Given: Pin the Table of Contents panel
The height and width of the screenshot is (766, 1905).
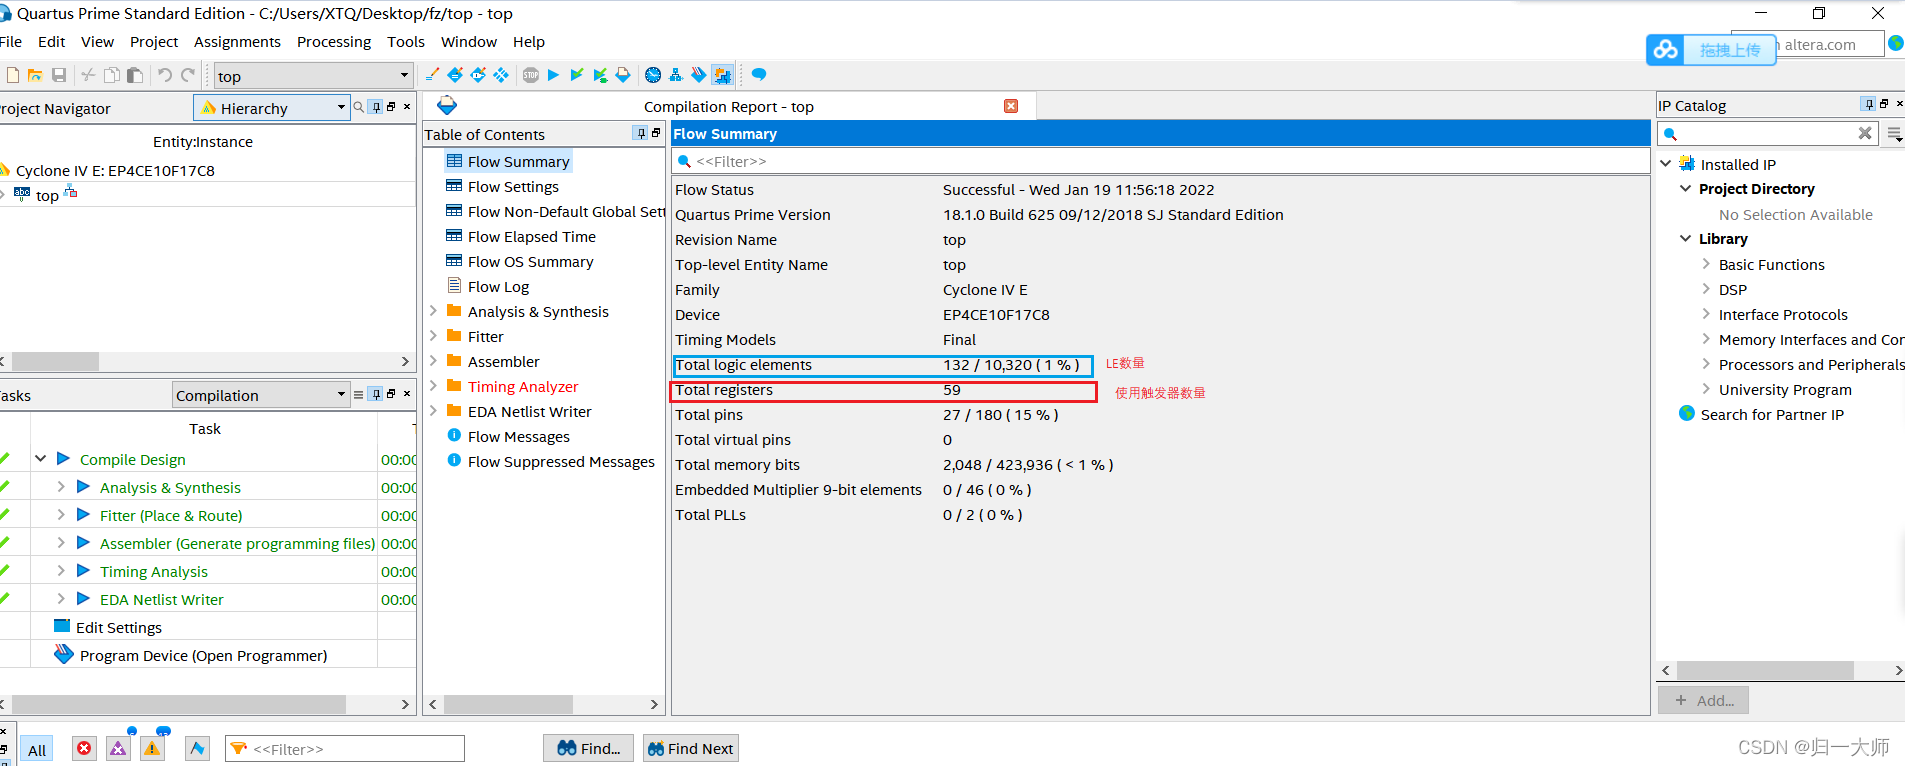Looking at the screenshot, I should click(x=641, y=133).
